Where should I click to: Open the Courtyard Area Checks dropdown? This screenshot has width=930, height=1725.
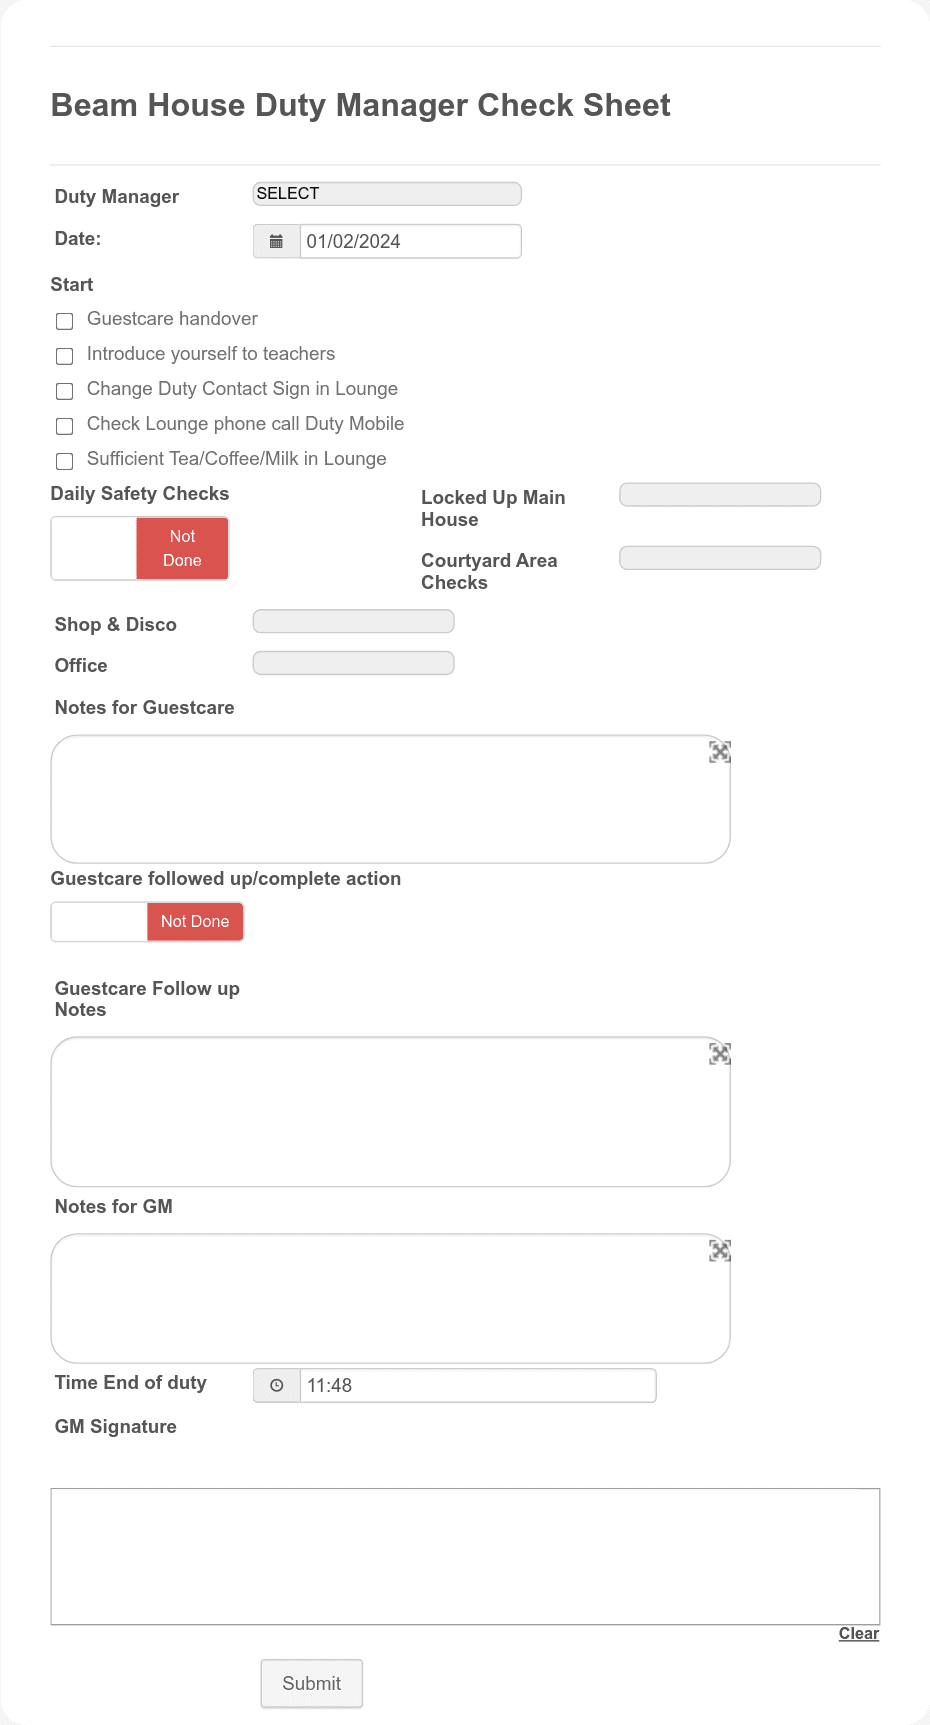click(x=720, y=558)
